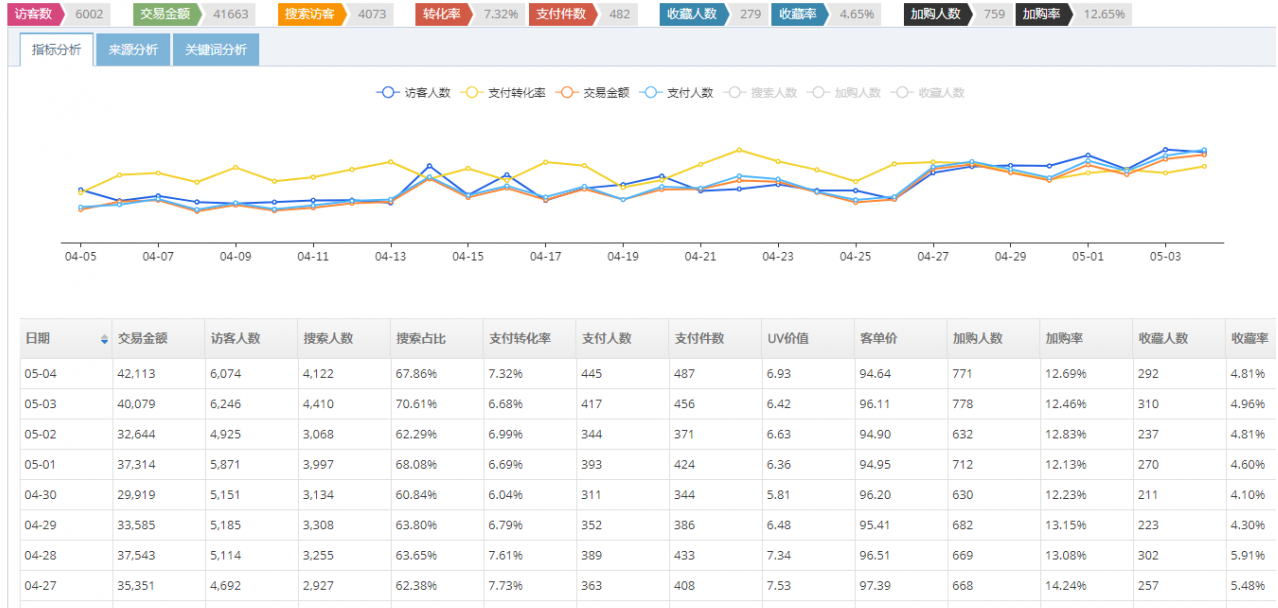The height and width of the screenshot is (608, 1278).
Task: Switch to the 指标分析 tab
Action: 57,50
